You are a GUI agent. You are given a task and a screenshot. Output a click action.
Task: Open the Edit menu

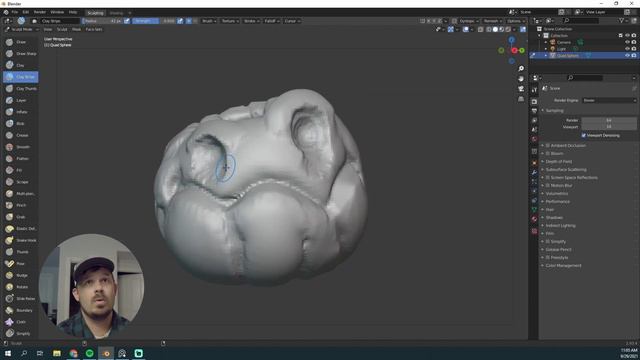26,12
